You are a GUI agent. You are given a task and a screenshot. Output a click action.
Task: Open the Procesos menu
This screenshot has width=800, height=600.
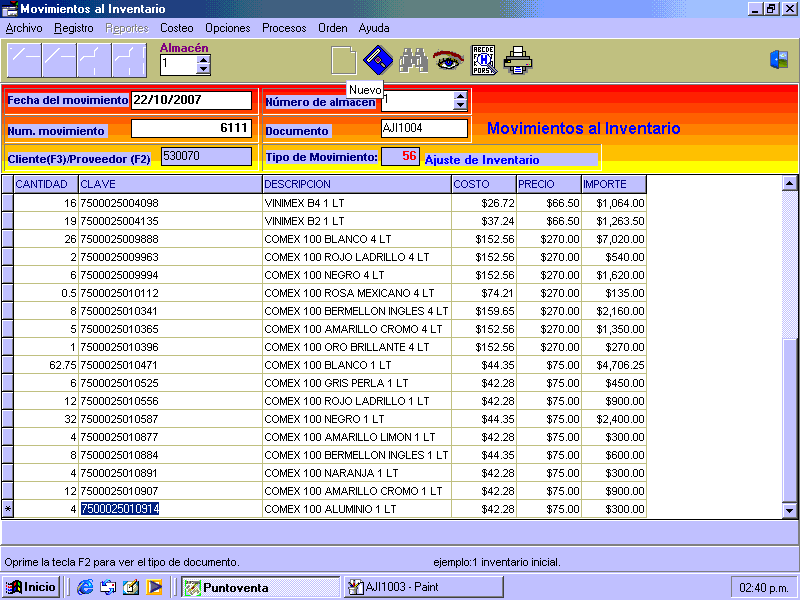click(x=284, y=28)
